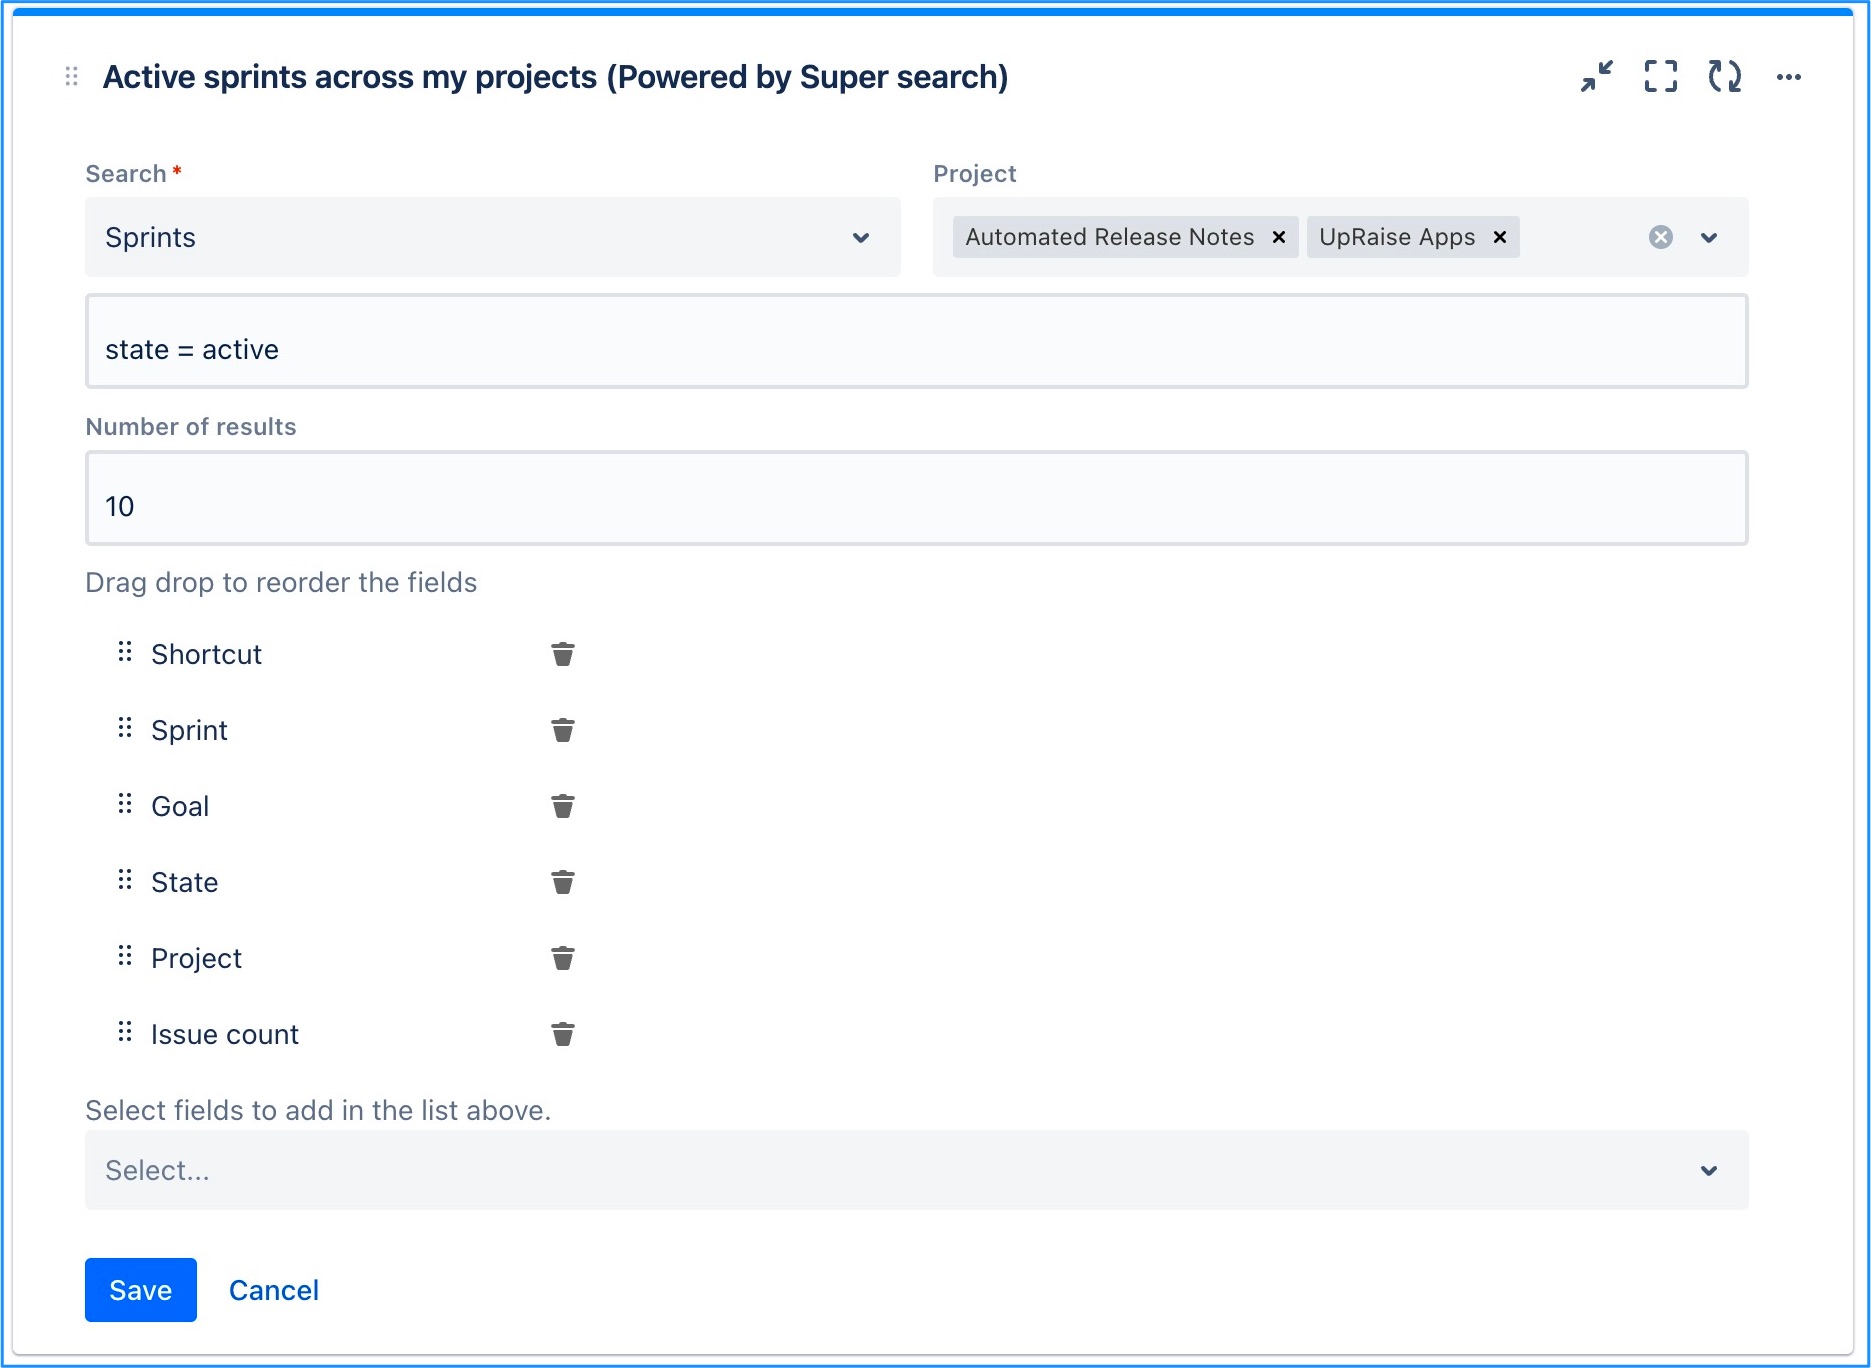Save the gadget configuration
The width and height of the screenshot is (1871, 1368).
point(141,1290)
